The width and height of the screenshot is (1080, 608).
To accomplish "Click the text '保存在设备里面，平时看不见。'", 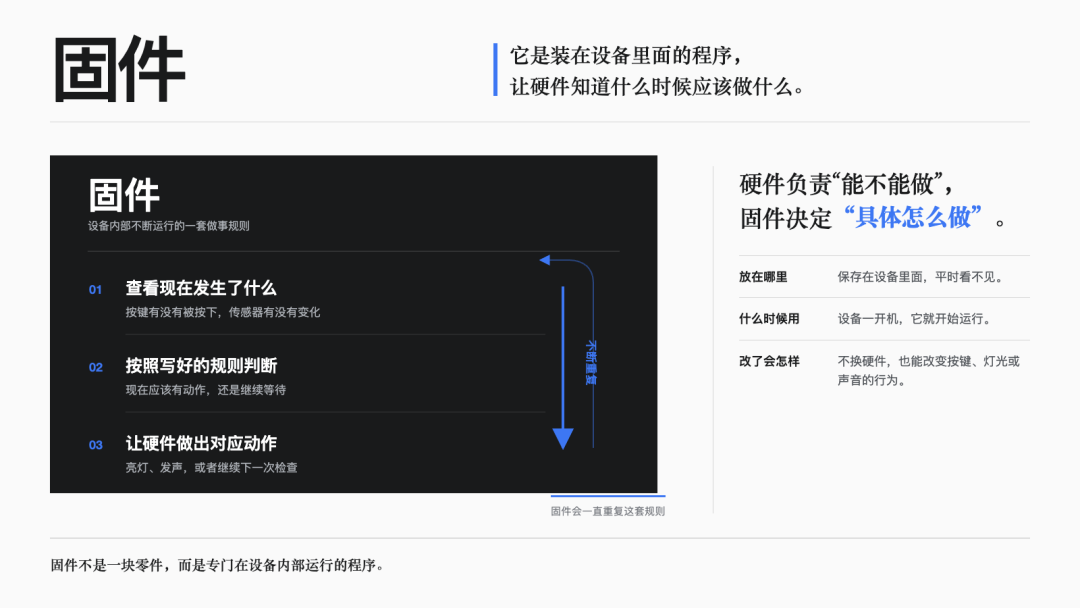I will 922,277.
